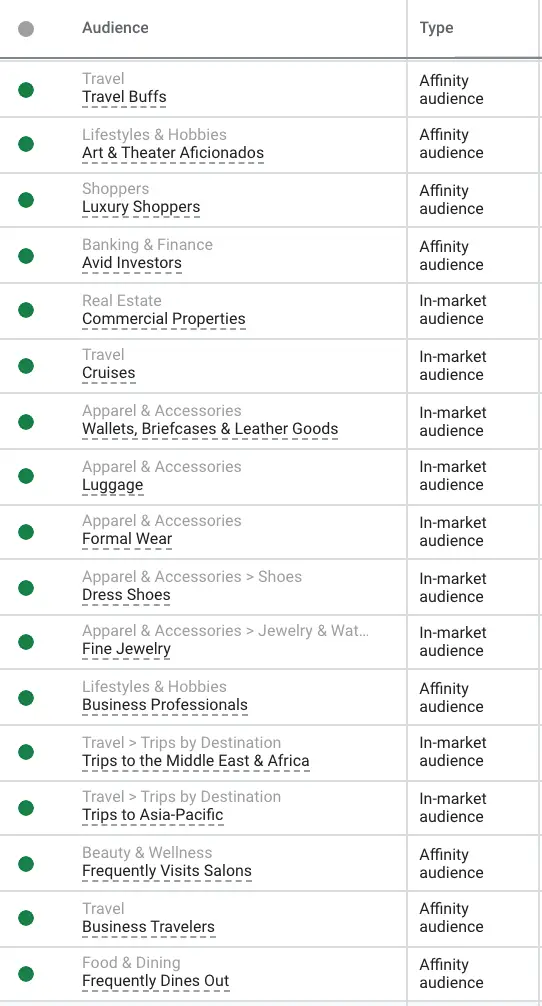Screen dimensions: 542x1006
Task: Toggle the Cruises audience status dot
Action: 26,366
